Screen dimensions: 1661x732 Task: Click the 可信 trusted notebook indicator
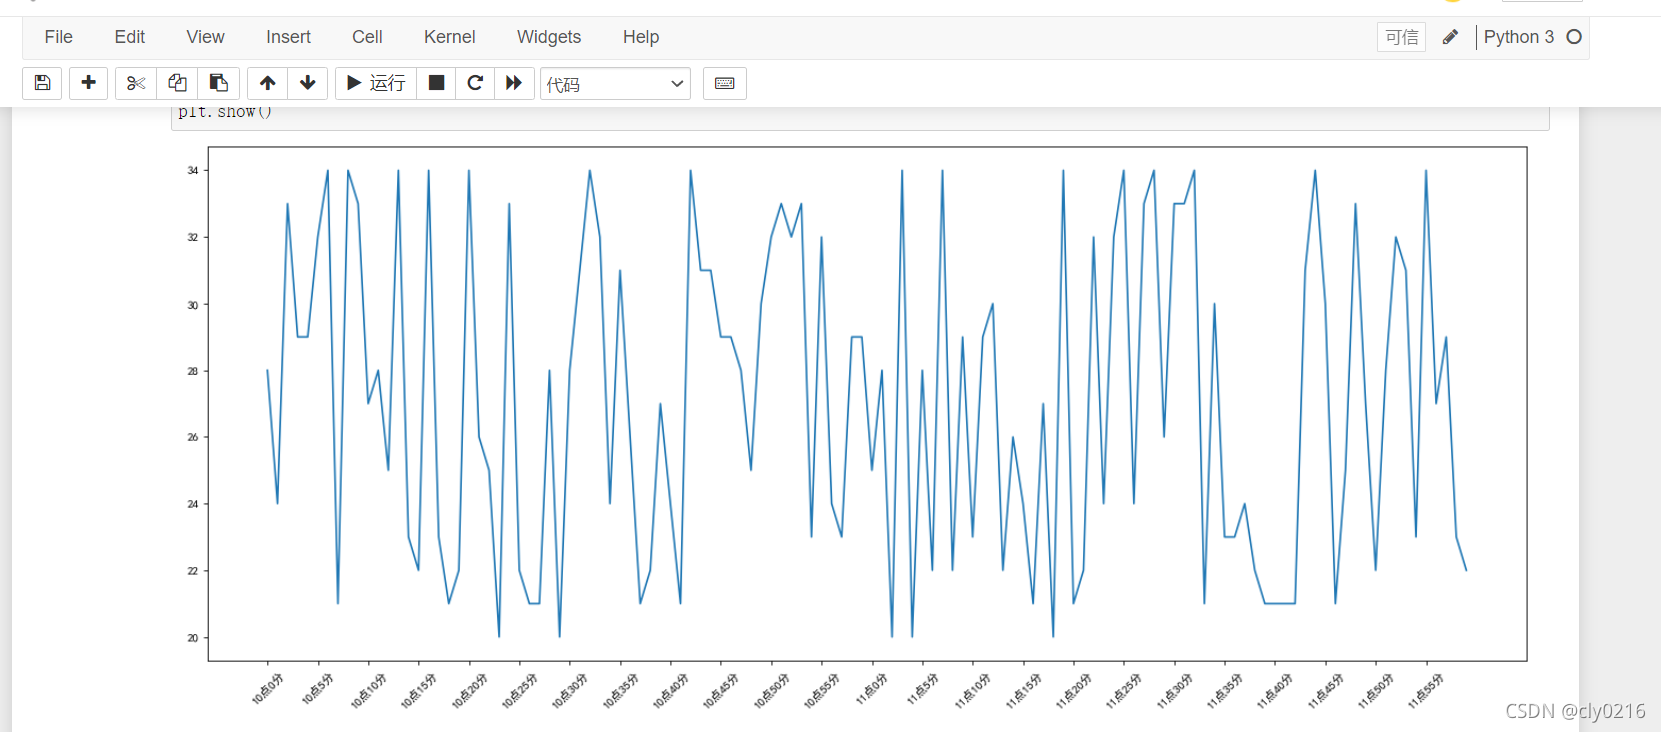pos(1401,37)
